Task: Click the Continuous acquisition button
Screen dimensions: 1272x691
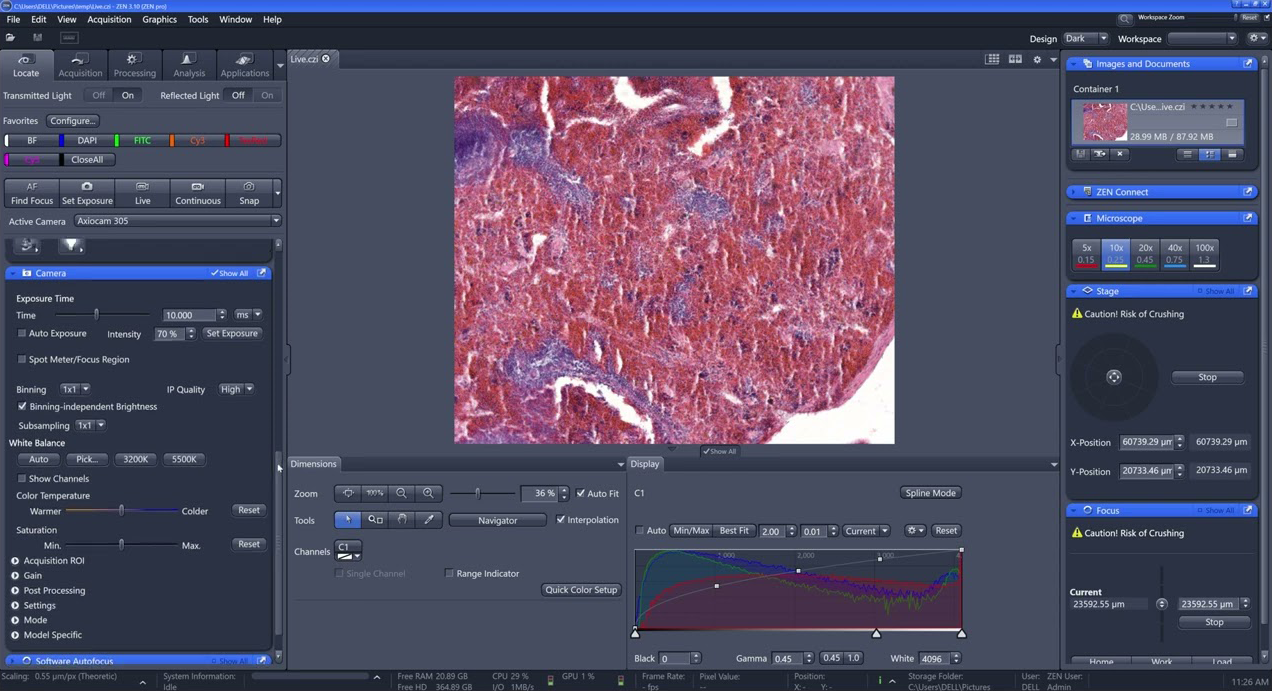Action: (198, 193)
